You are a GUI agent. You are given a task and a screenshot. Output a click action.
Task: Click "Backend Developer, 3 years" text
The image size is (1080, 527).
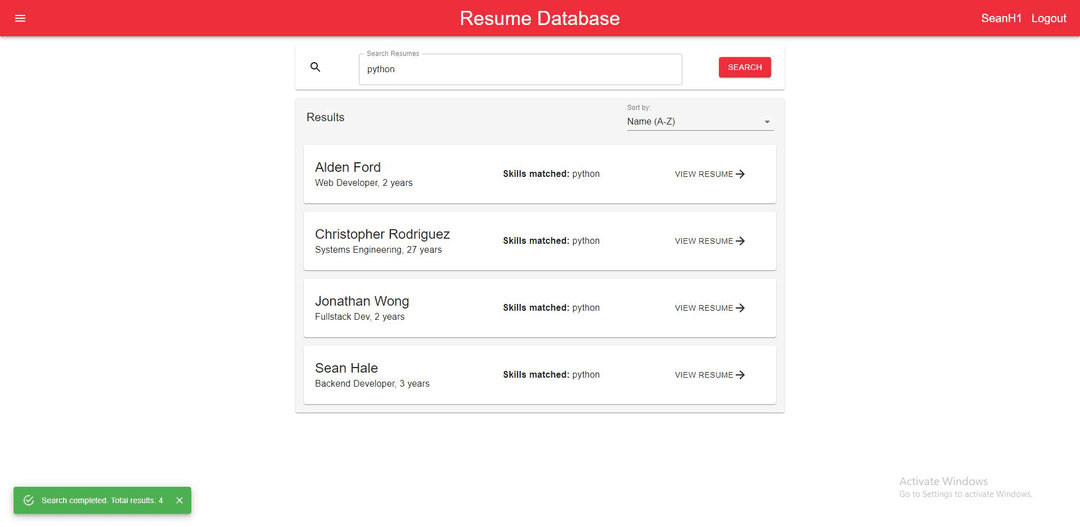[372, 384]
